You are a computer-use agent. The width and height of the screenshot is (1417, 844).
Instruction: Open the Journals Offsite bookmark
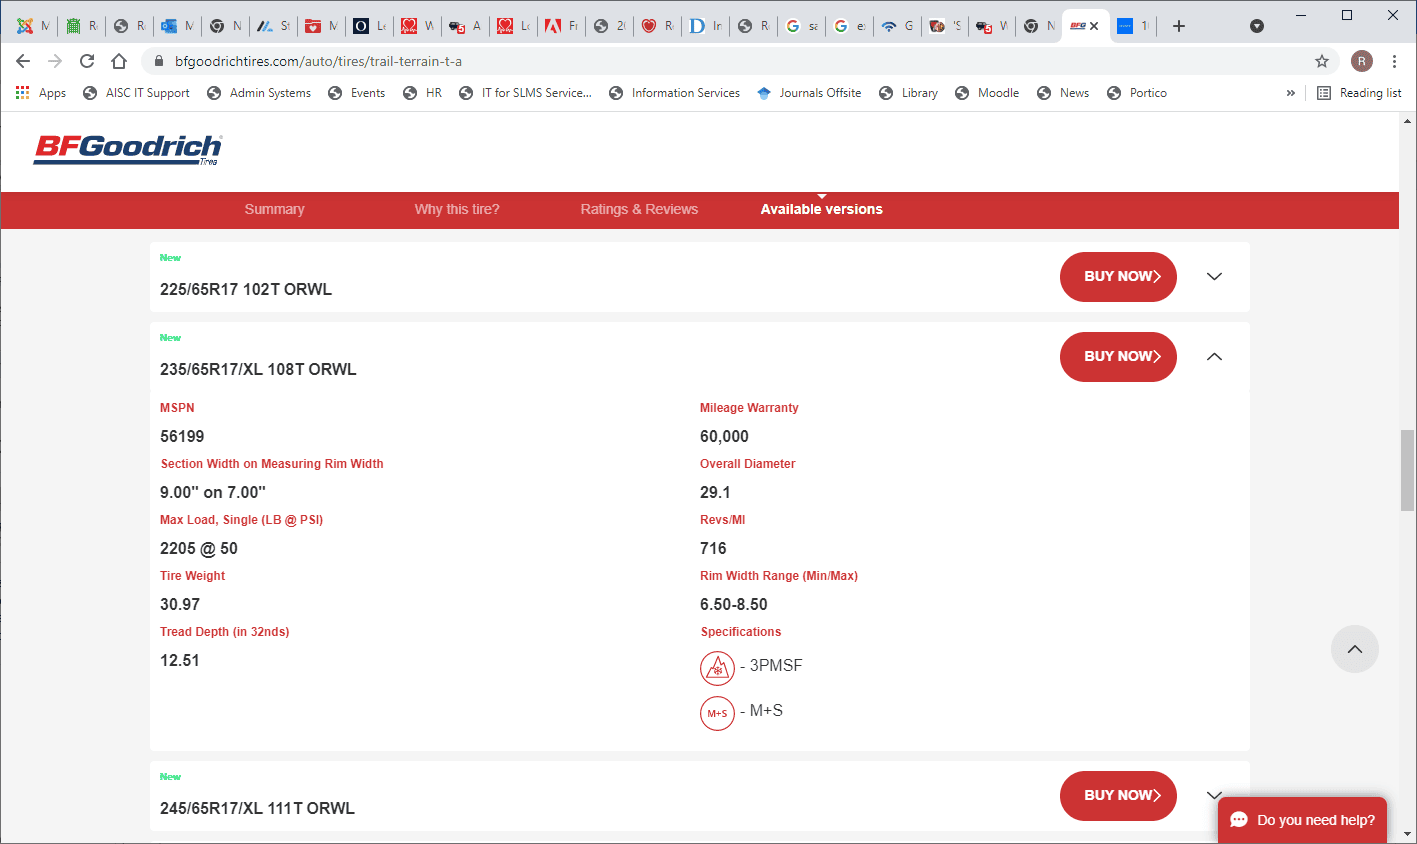coord(809,93)
